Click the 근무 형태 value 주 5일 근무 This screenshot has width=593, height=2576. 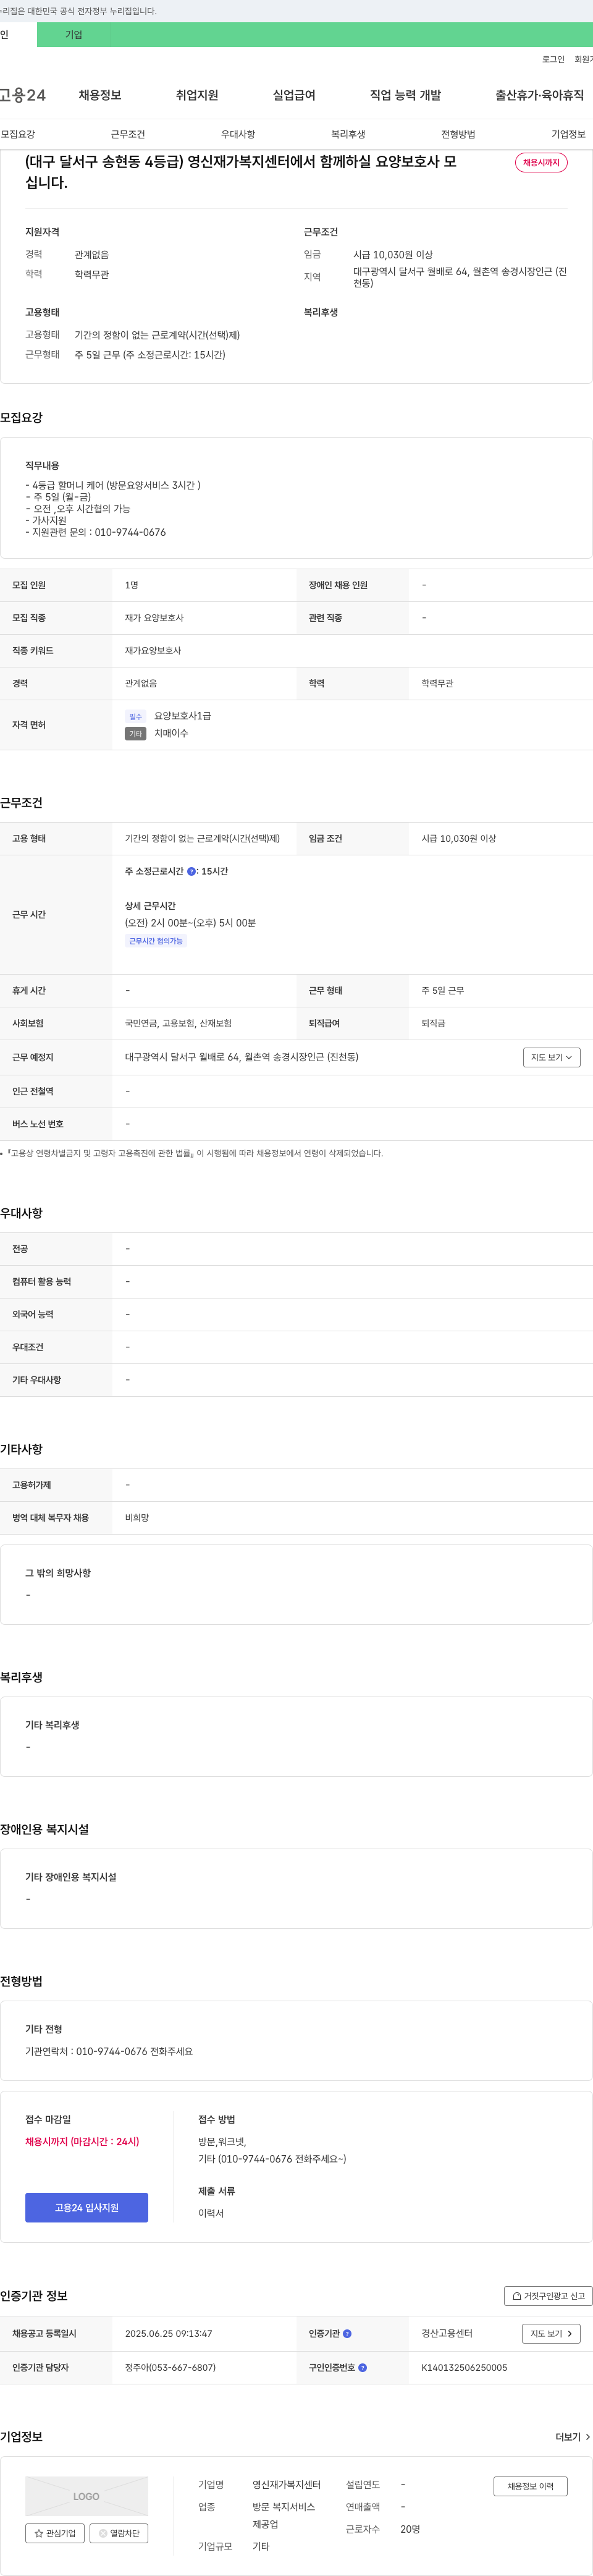442,990
